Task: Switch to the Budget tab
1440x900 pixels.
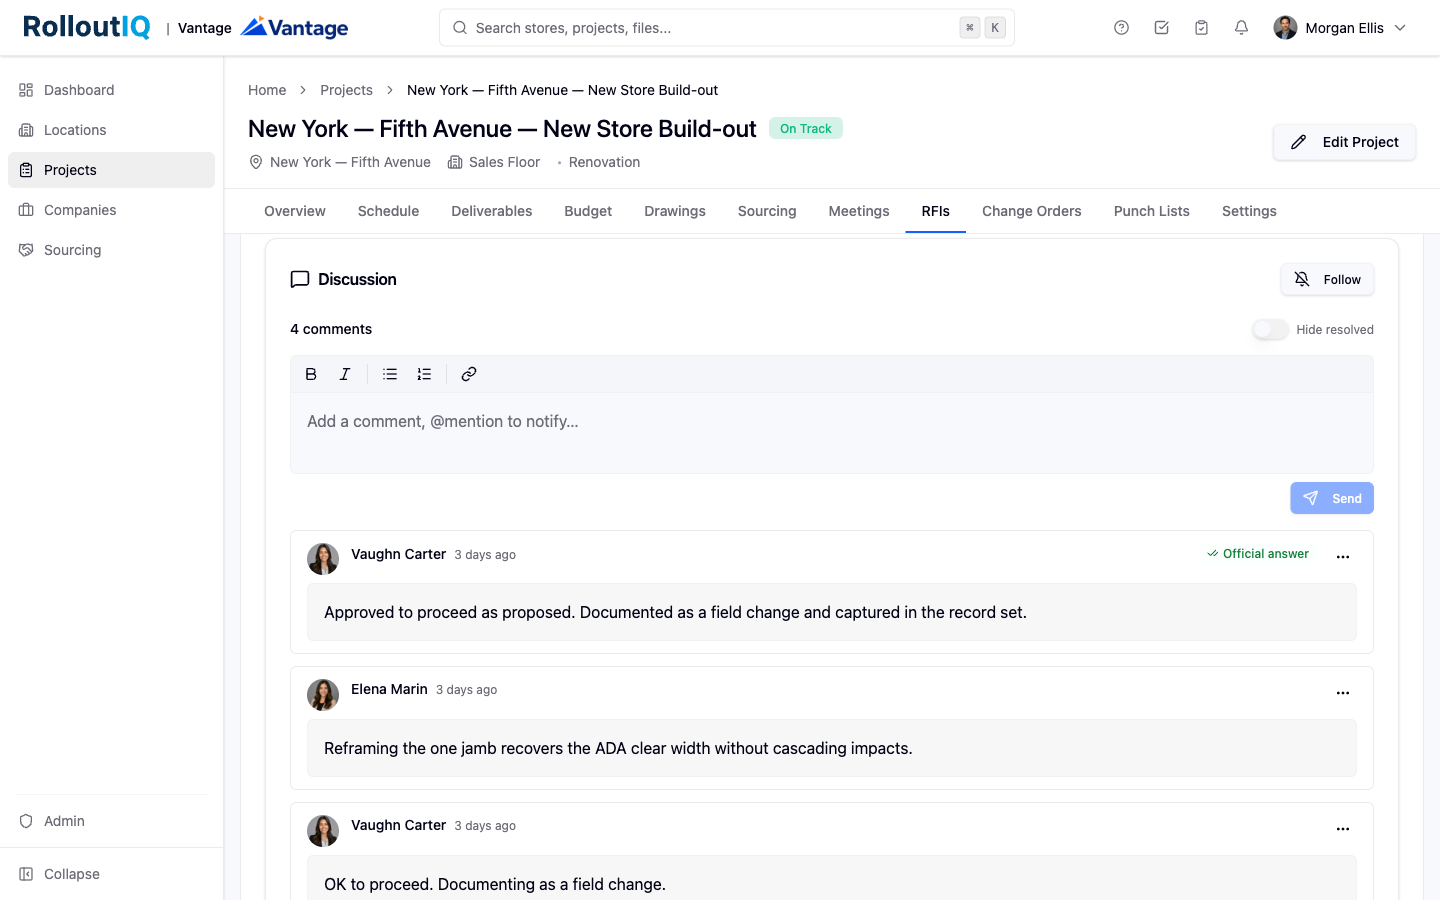Action: [588, 211]
